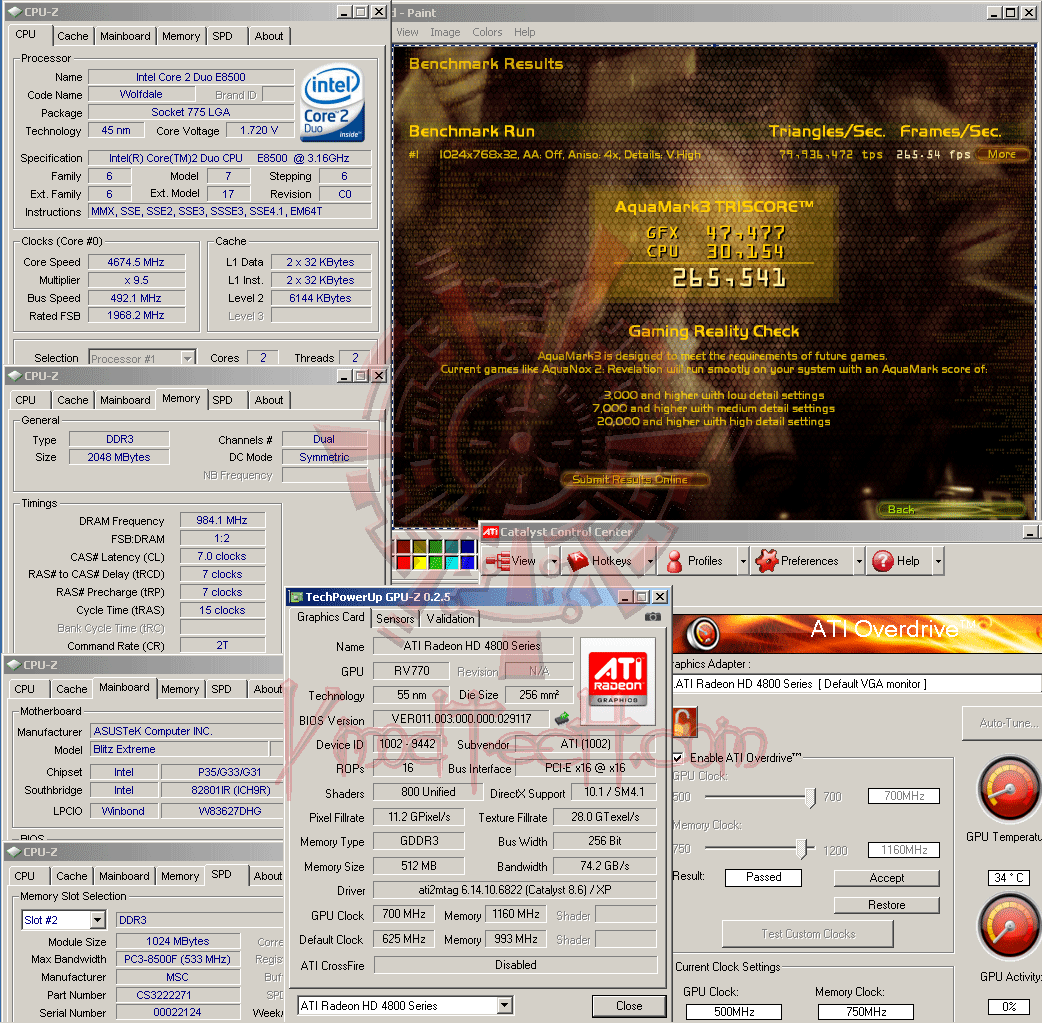
Task: Click the Restore button in ATI Overdrive
Action: (886, 905)
